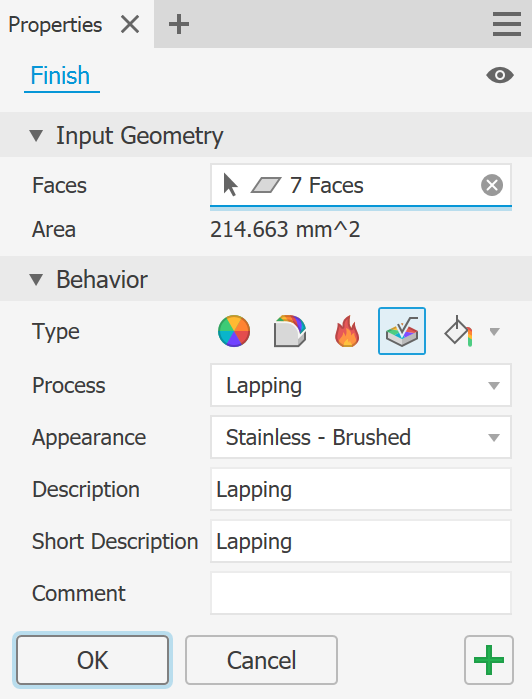Collapse the Input Geometry section
Screen dimensions: 532x699
[x=36, y=136]
